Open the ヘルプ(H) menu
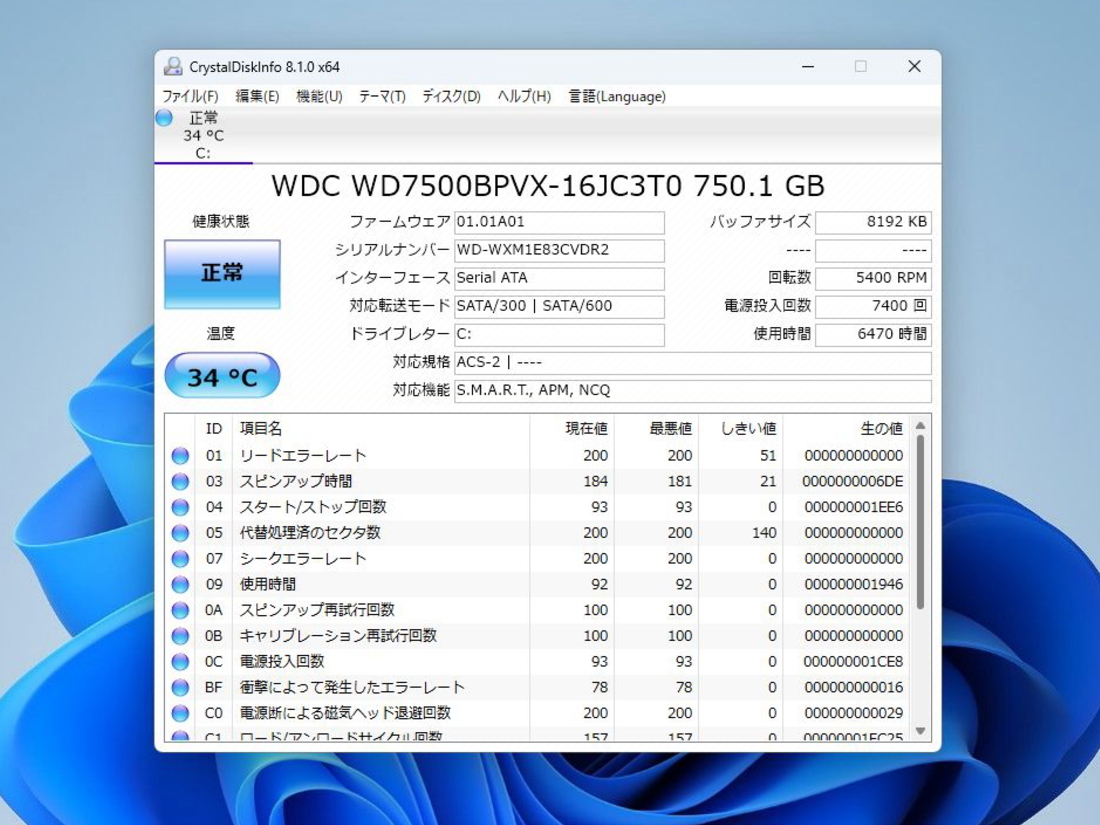Viewport: 1100px width, 825px height. coord(524,96)
